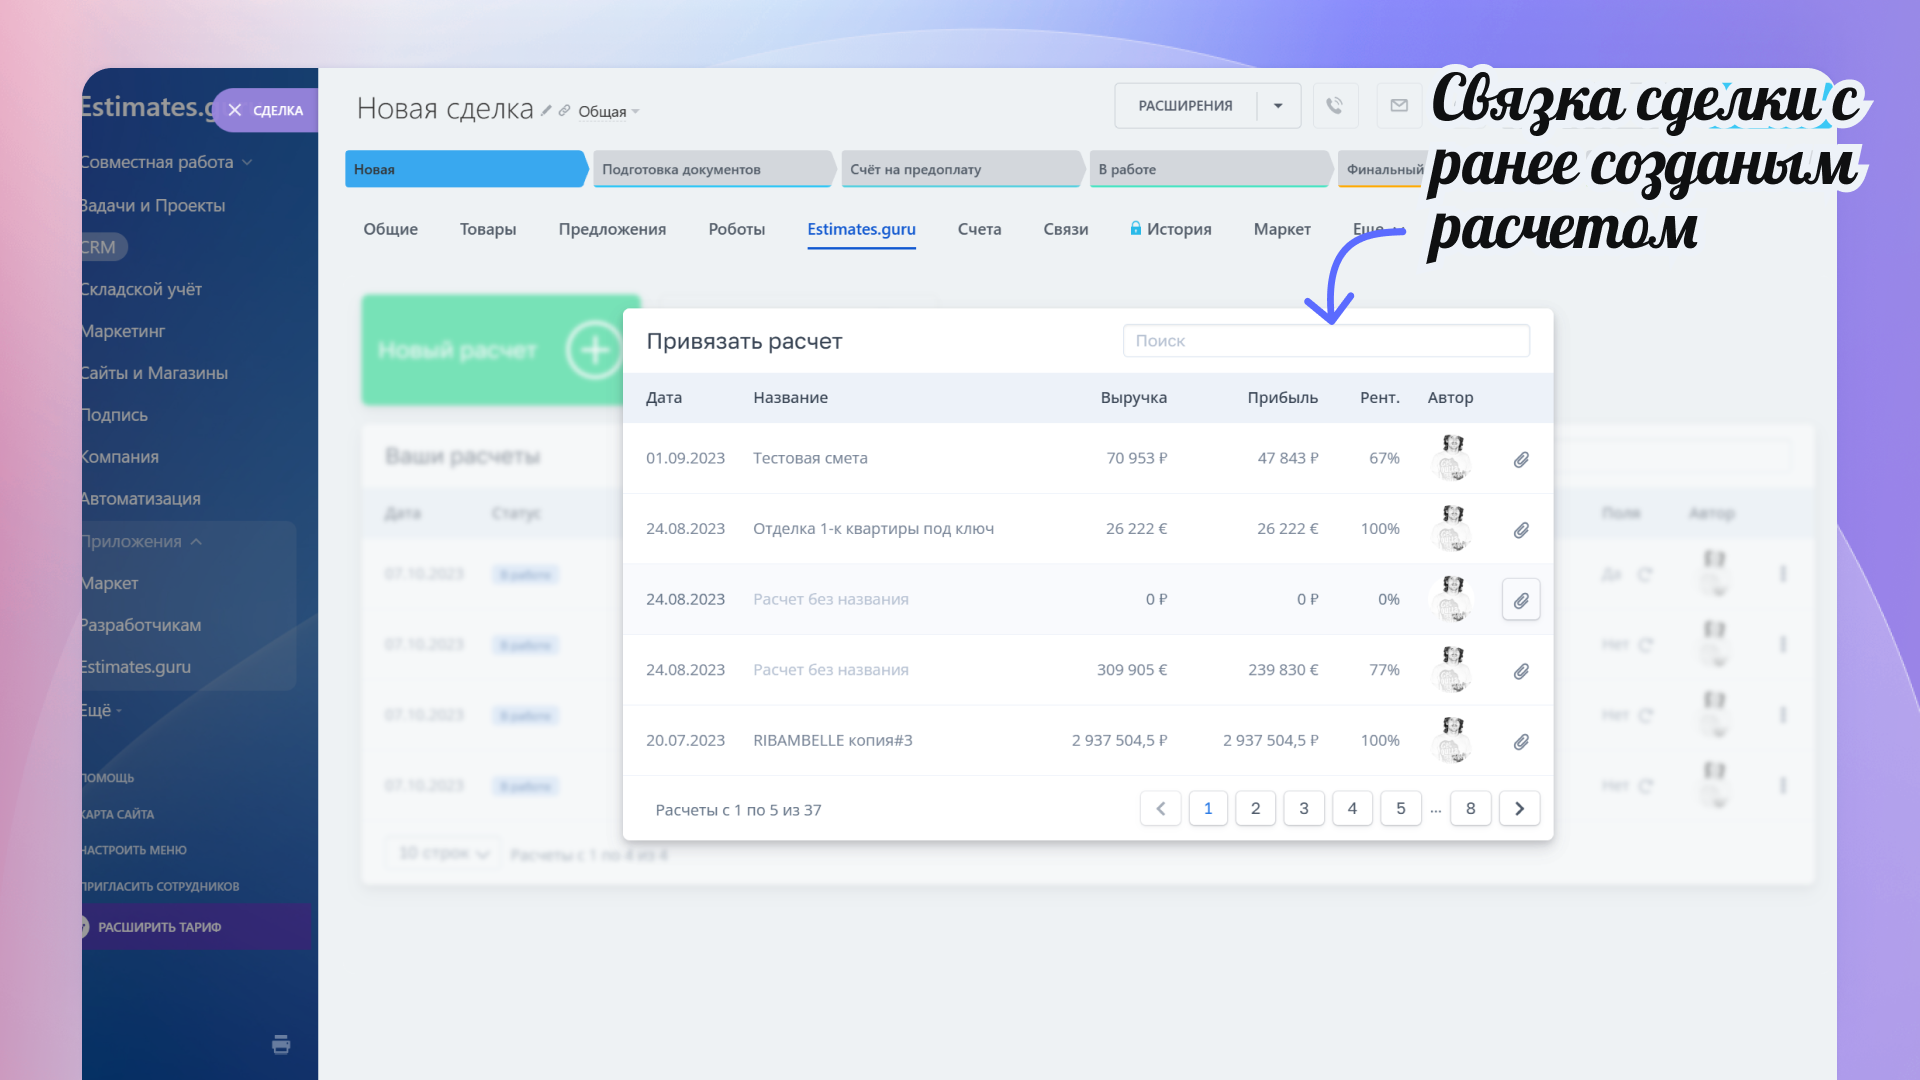Click the printer icon in sidebar bottom
This screenshot has width=1920, height=1080.
(x=281, y=1045)
